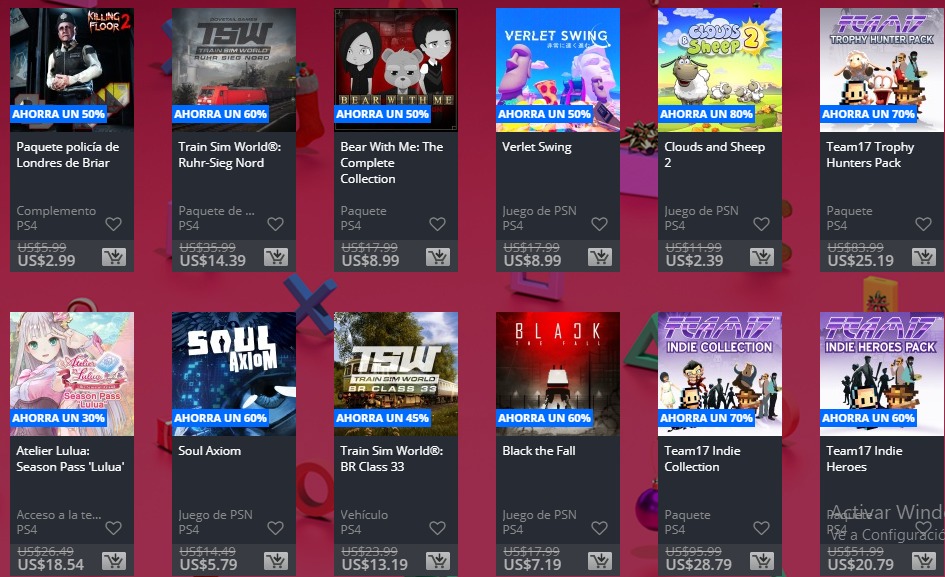
Task: Open the Bear With Me cover image
Action: 396,70
